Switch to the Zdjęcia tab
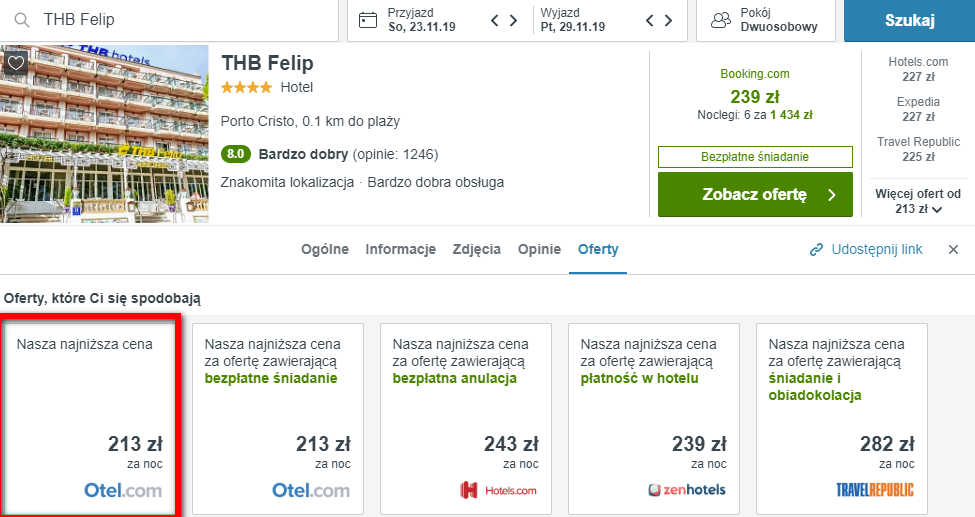Image resolution: width=975 pixels, height=517 pixels. tap(477, 249)
